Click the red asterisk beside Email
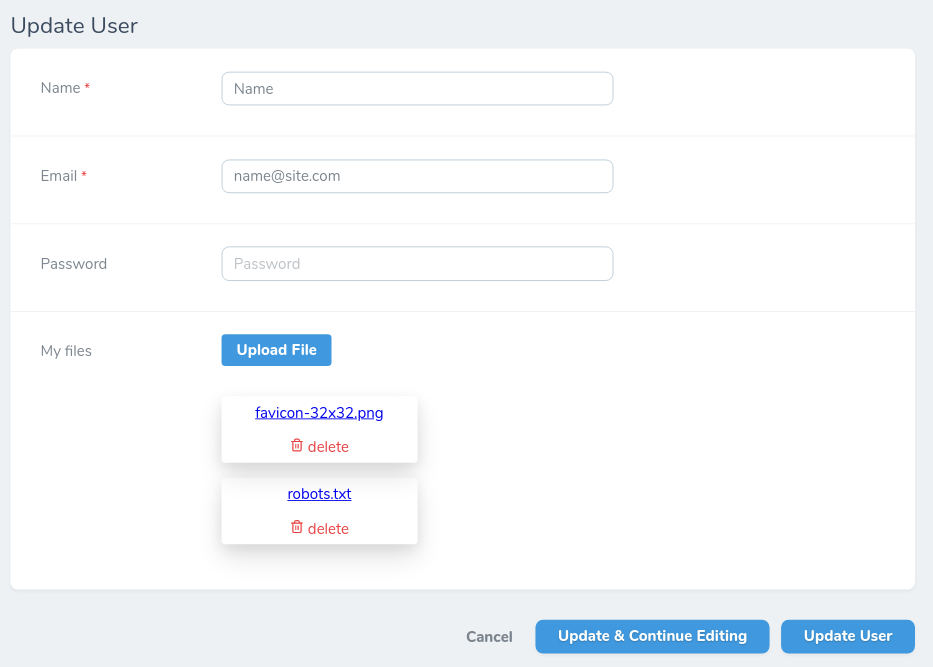 click(x=84, y=176)
